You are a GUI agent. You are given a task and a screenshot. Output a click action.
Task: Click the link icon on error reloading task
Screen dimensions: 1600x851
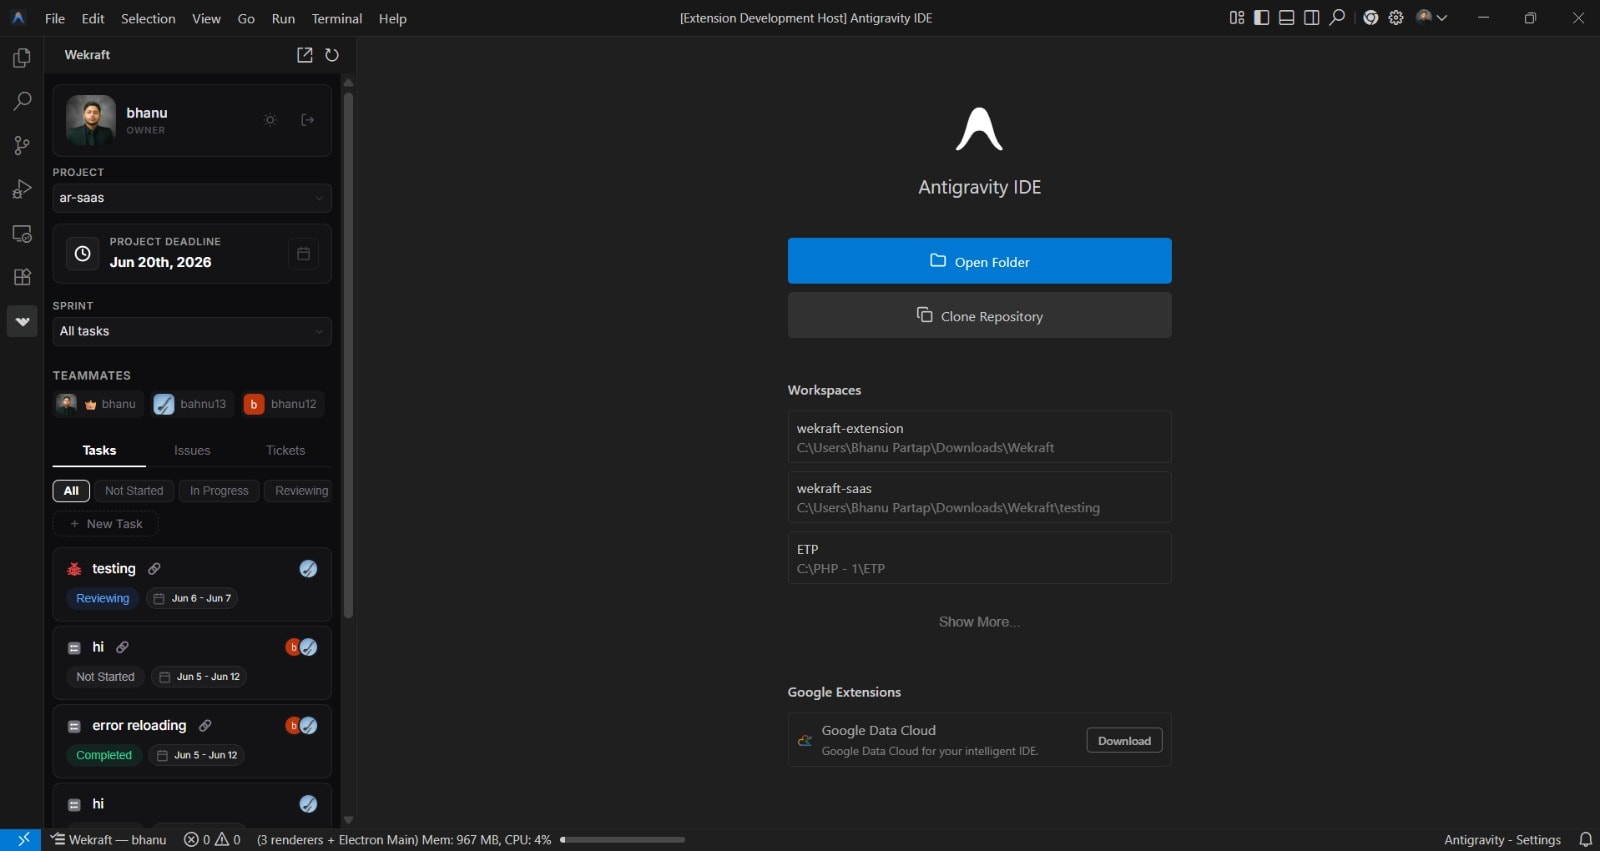pyautogui.click(x=205, y=726)
